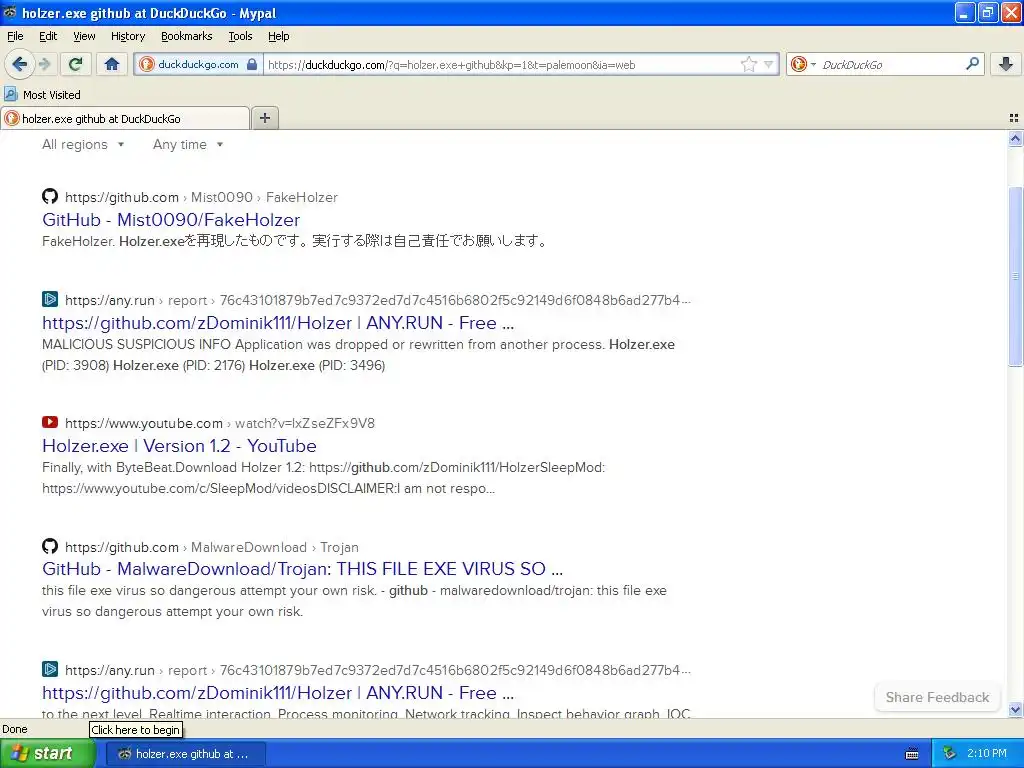The image size is (1024, 768).
Task: Reload the current page
Action: tap(75, 64)
